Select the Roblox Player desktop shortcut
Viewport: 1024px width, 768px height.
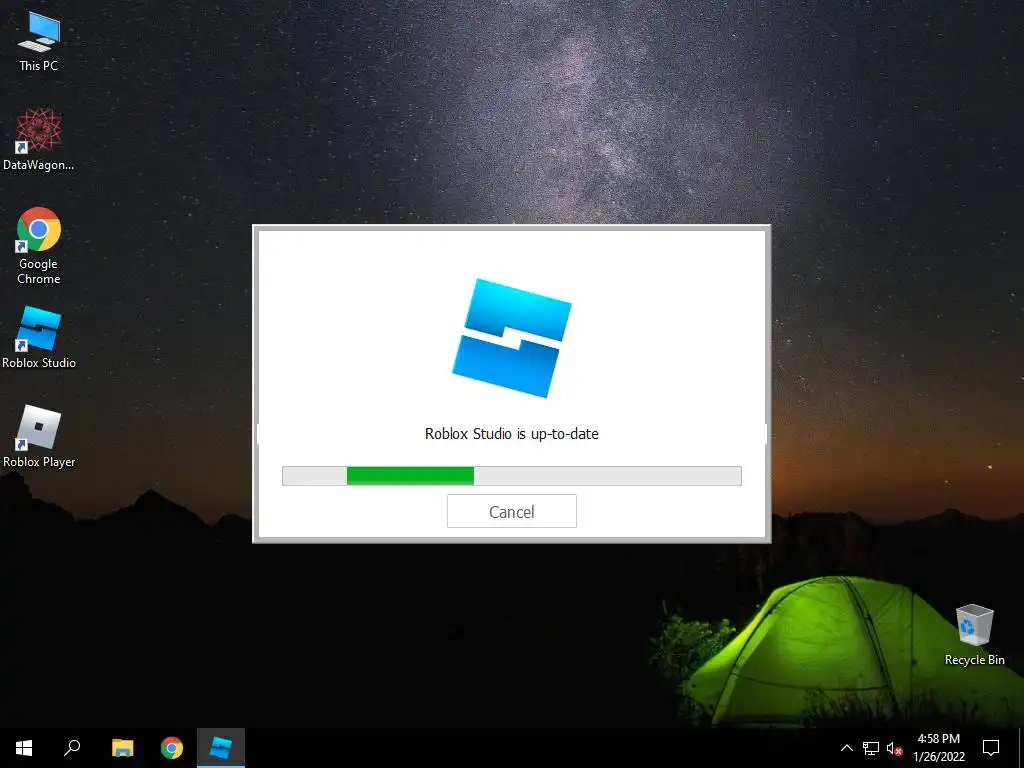(39, 436)
